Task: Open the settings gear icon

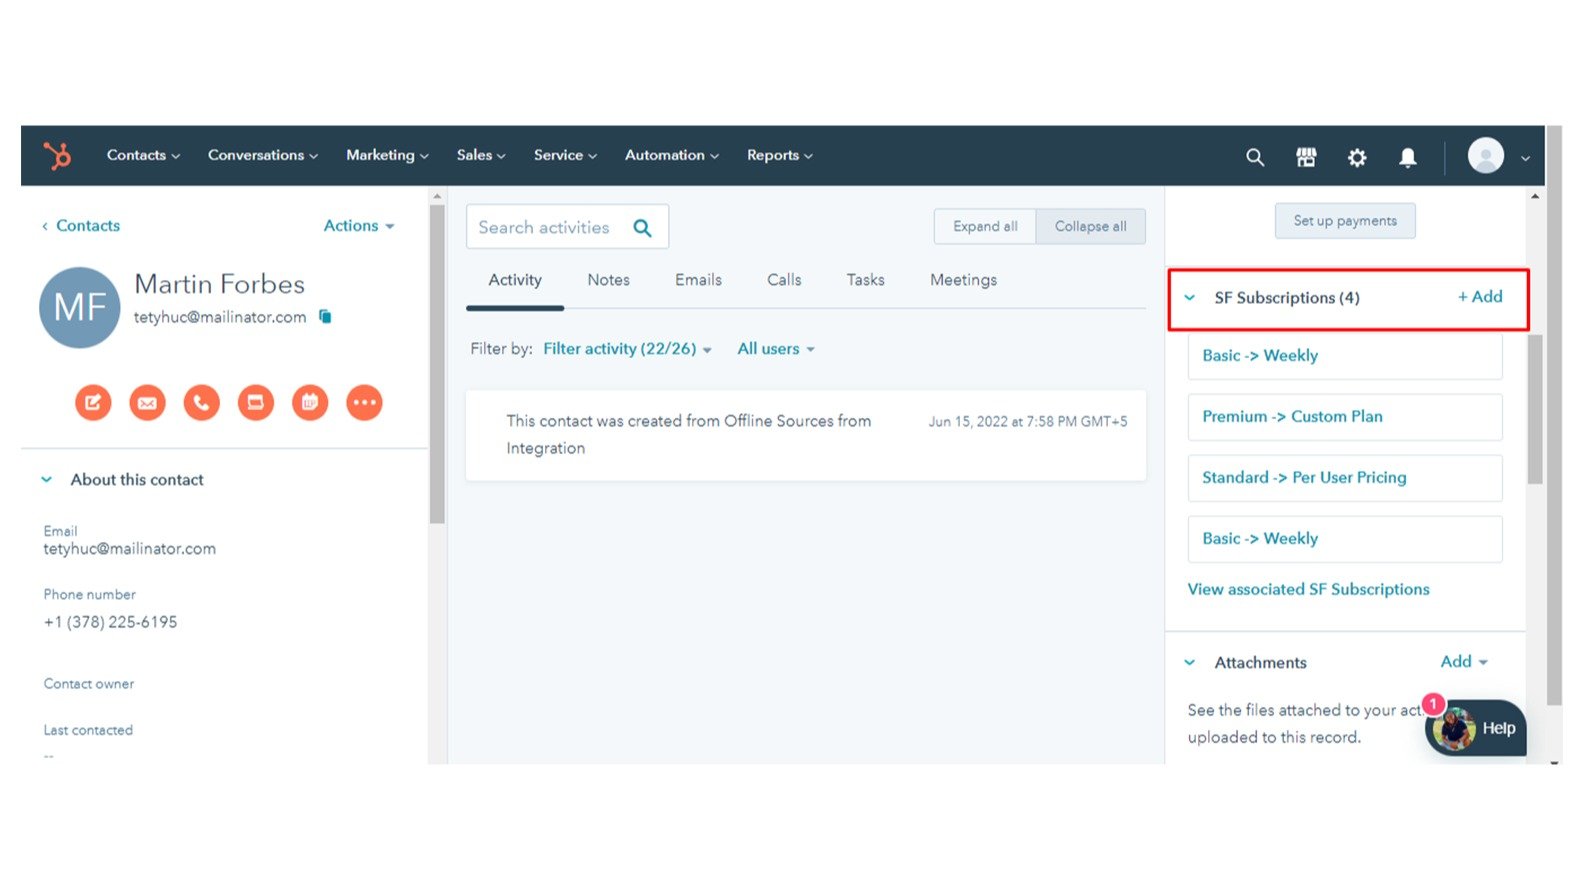Action: [1357, 157]
